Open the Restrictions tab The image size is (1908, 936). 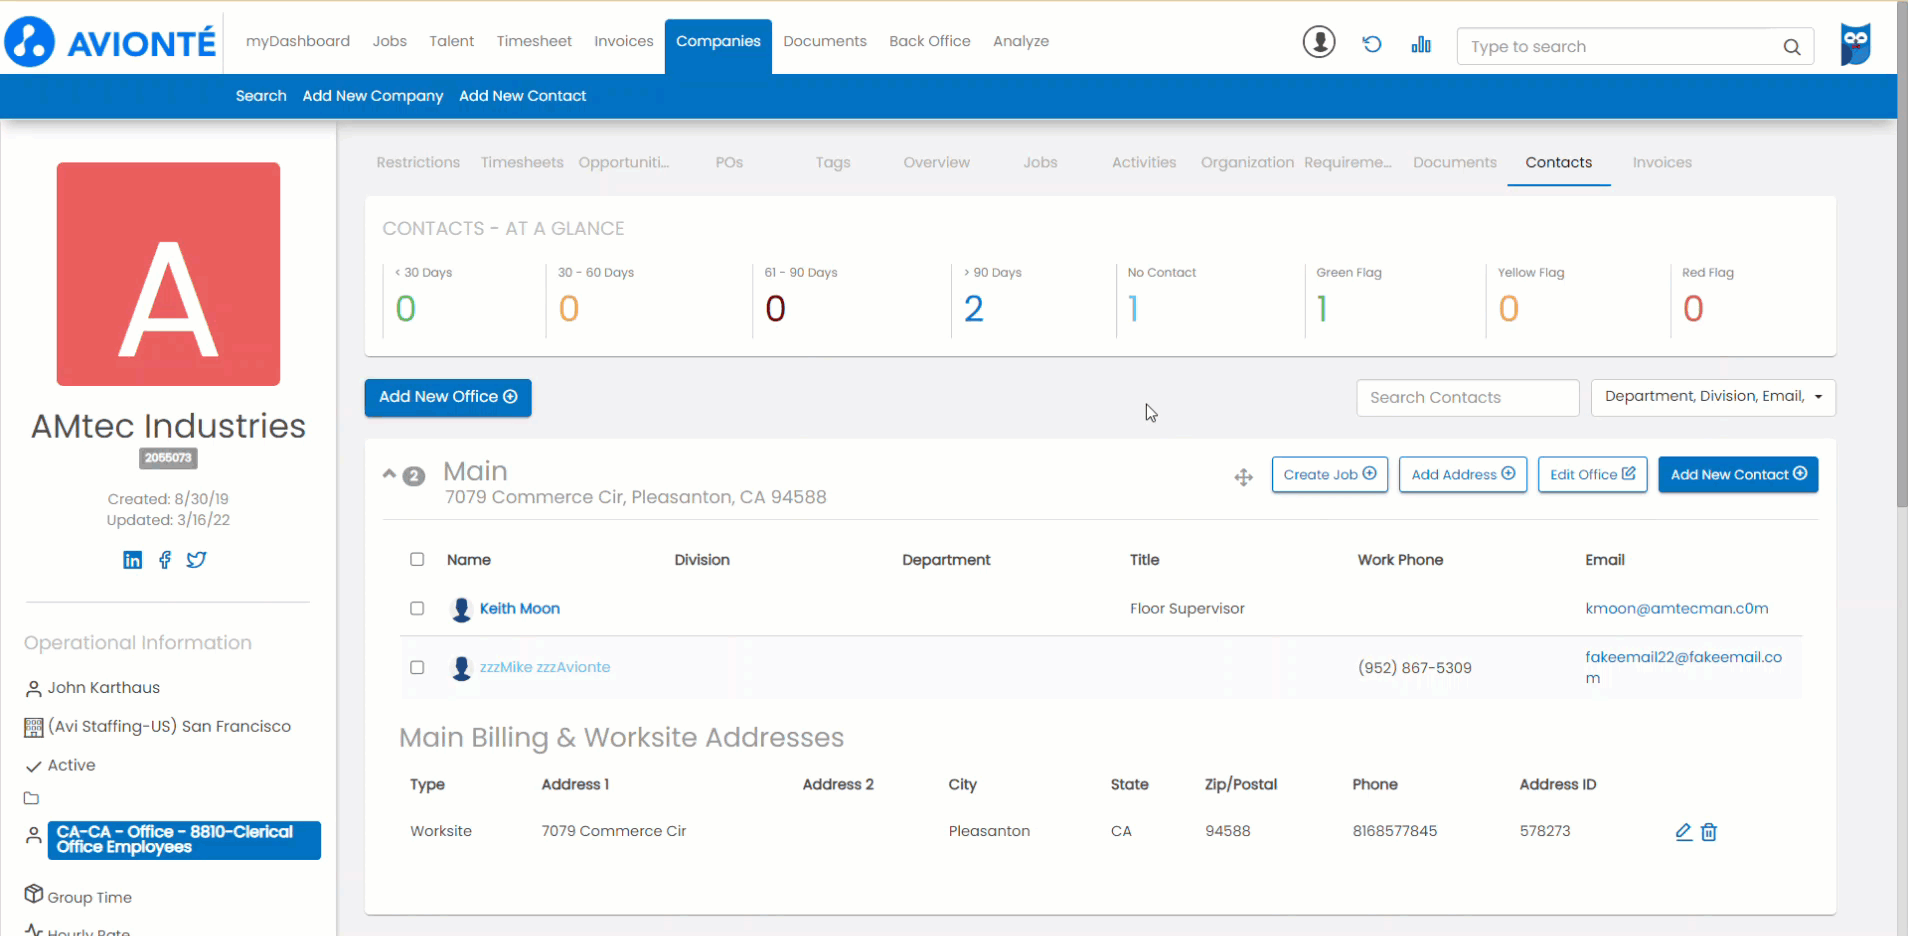418,162
